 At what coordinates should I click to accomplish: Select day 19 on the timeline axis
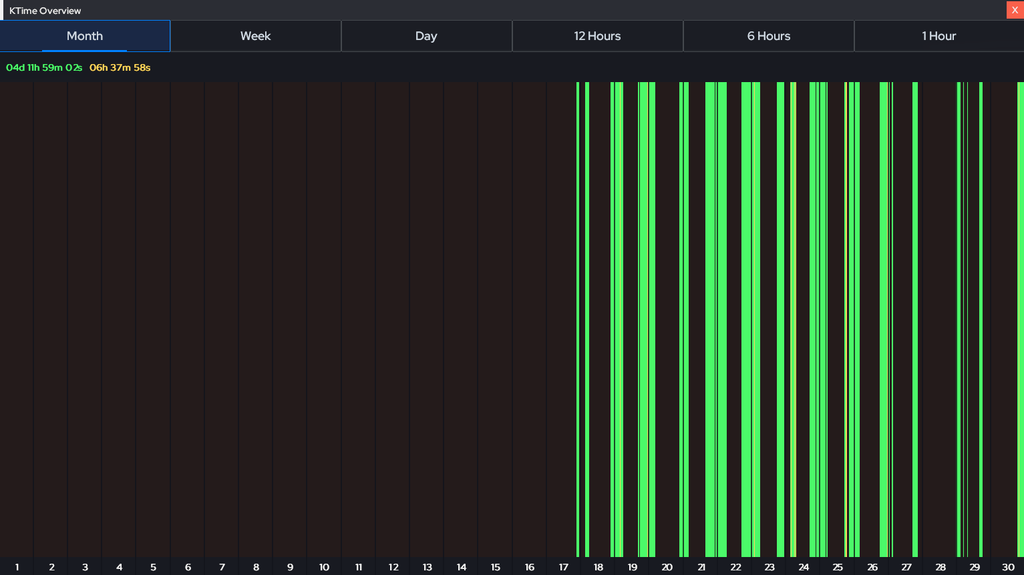632,567
